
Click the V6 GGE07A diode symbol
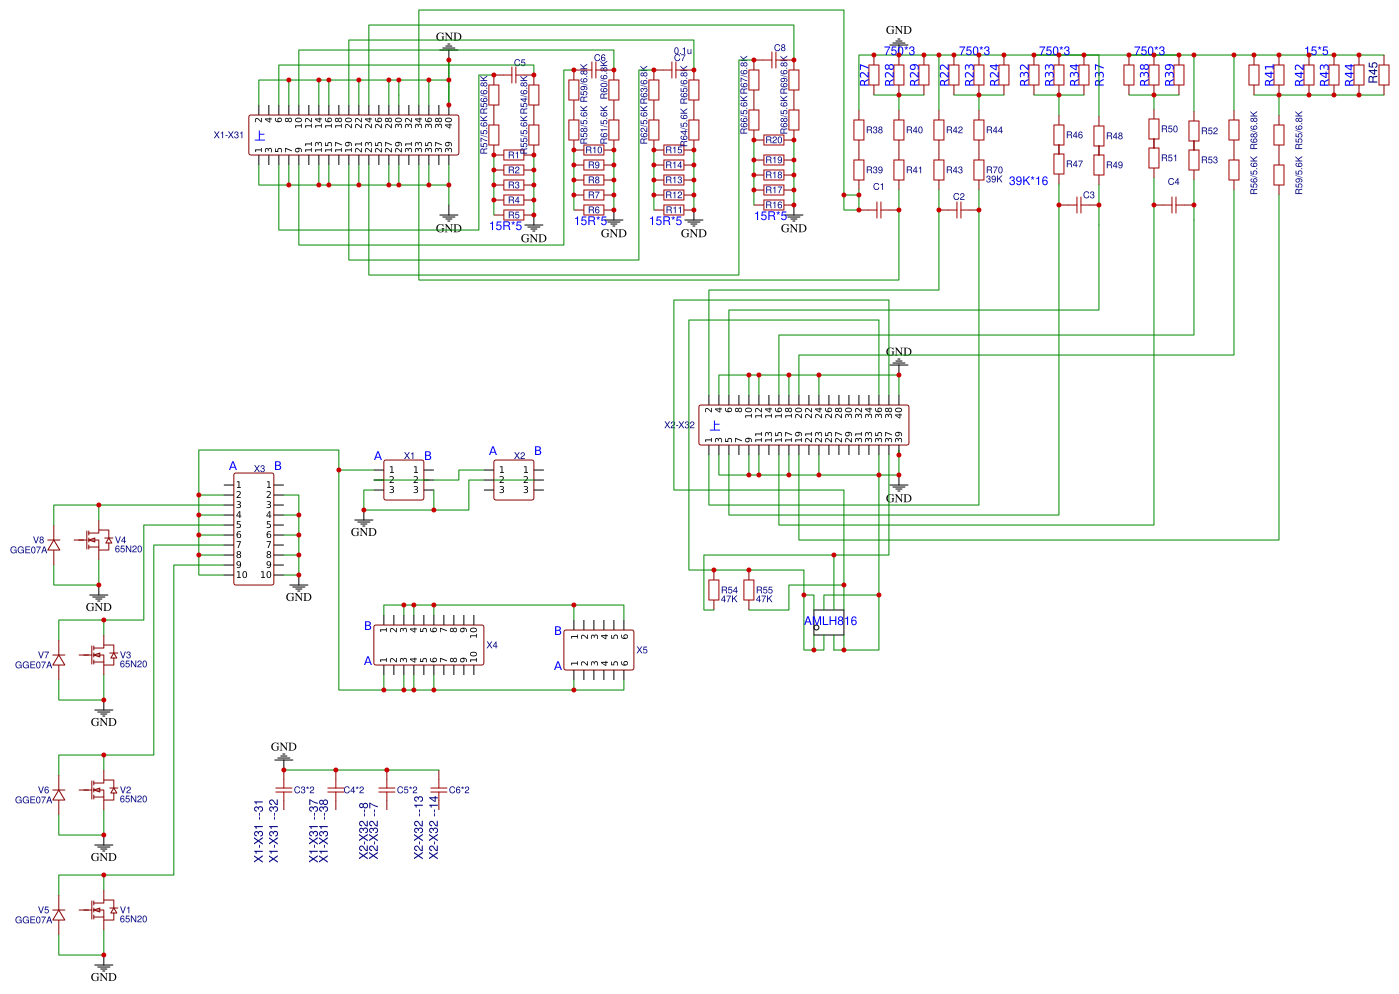click(x=59, y=794)
